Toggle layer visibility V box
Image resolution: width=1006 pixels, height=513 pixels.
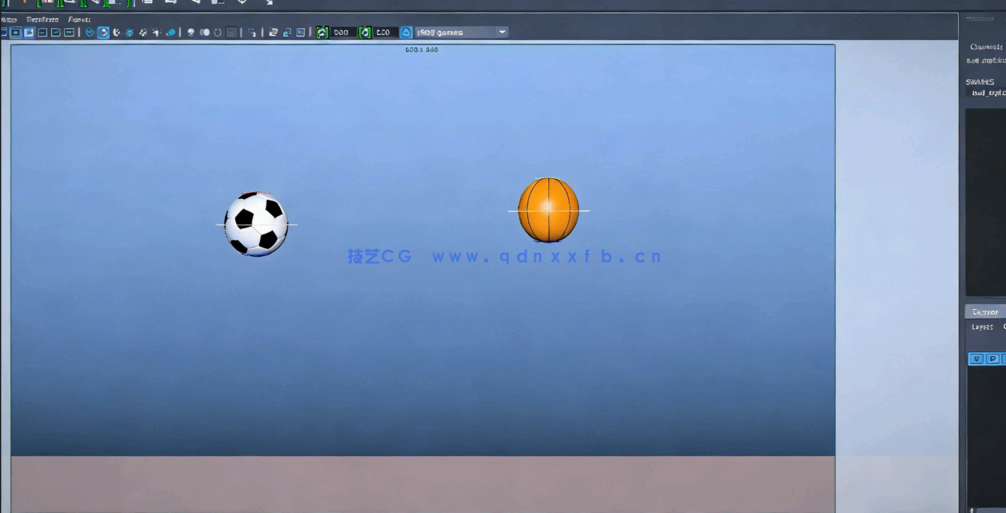976,359
